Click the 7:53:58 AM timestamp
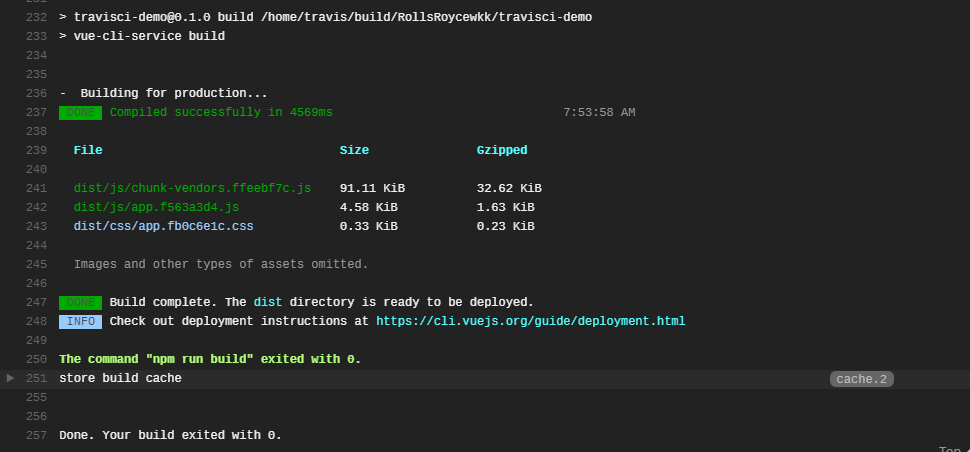This screenshot has width=970, height=452. (x=599, y=113)
